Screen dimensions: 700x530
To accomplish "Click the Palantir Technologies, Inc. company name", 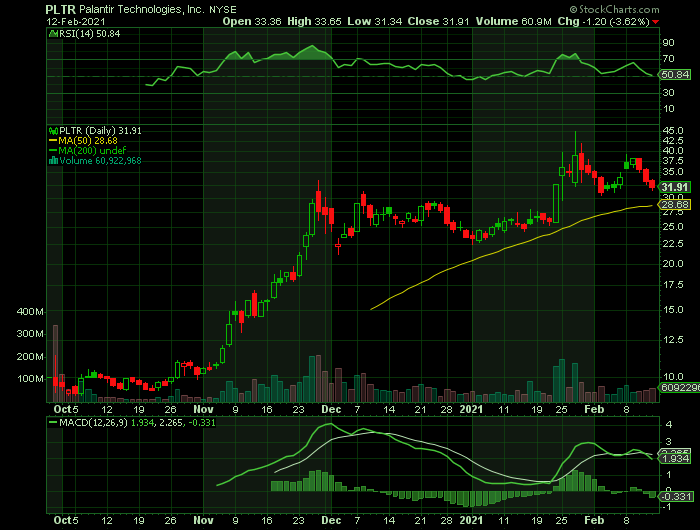I will (142, 9).
